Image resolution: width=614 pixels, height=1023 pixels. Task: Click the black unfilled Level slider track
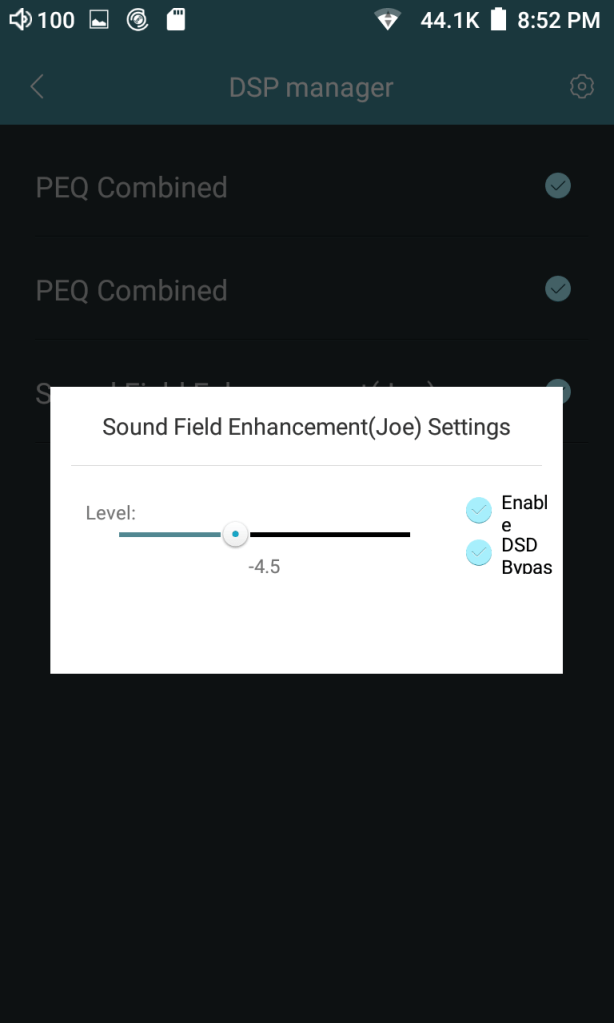tap(330, 535)
